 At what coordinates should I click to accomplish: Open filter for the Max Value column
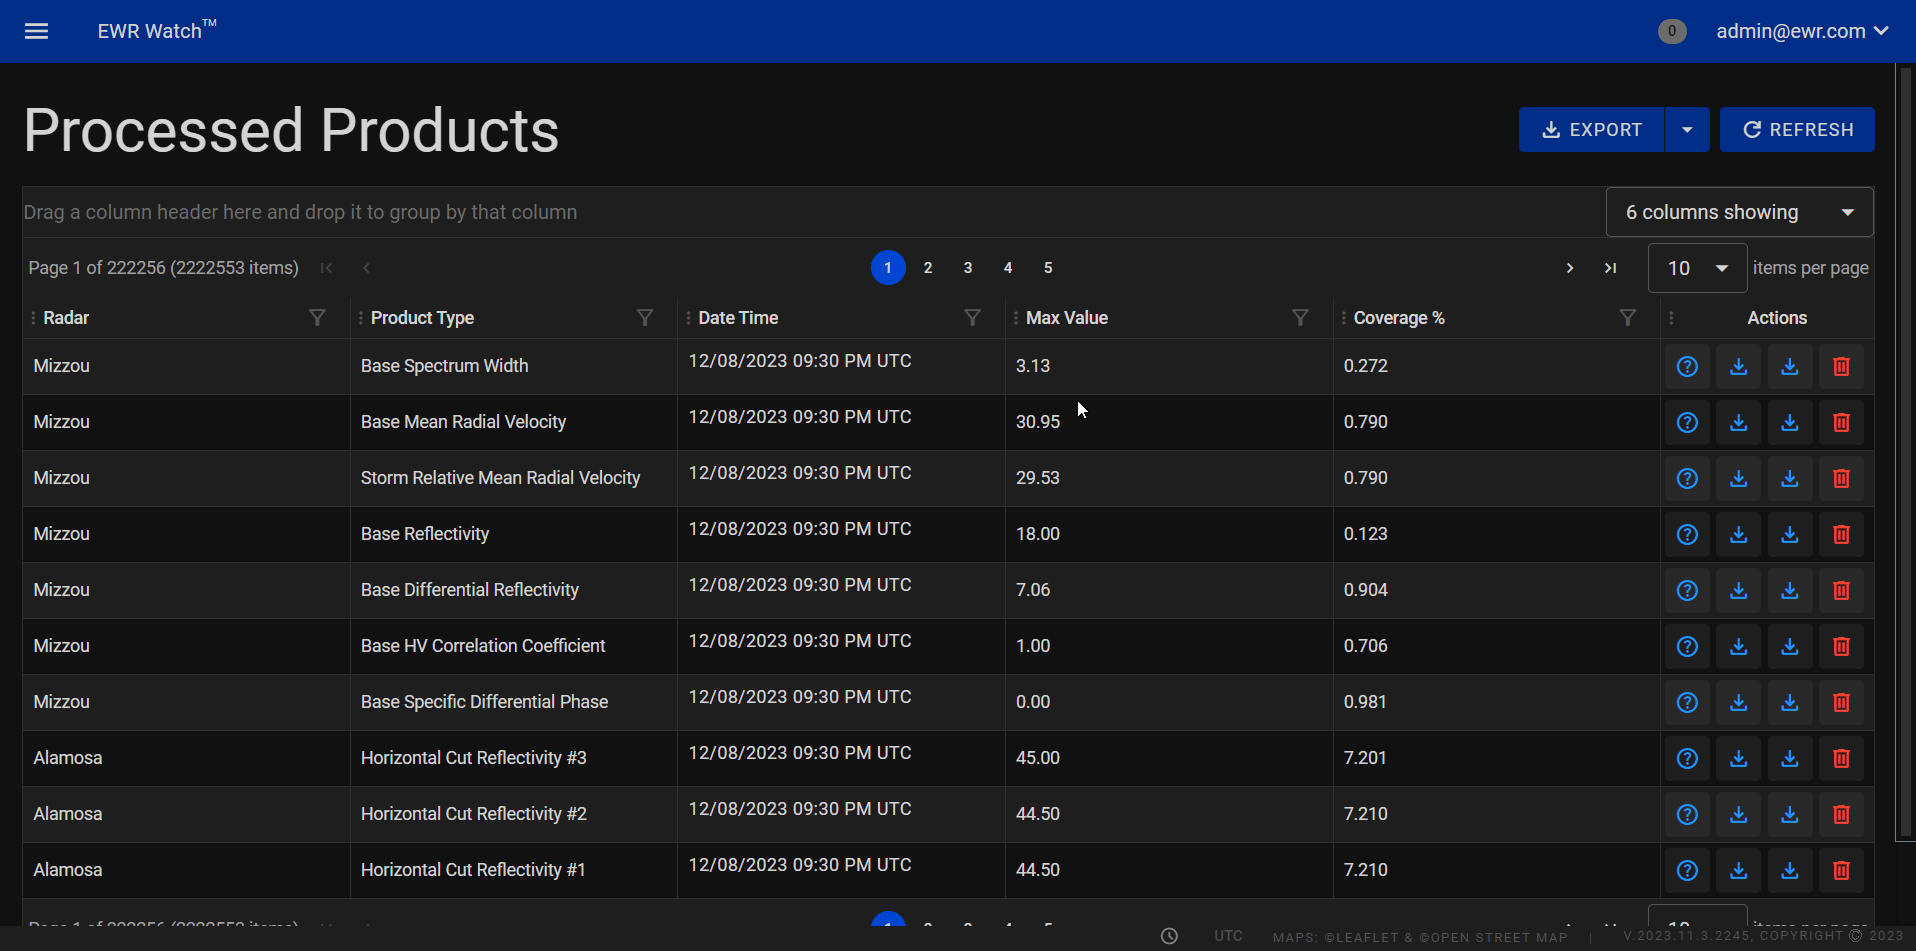pos(1300,318)
